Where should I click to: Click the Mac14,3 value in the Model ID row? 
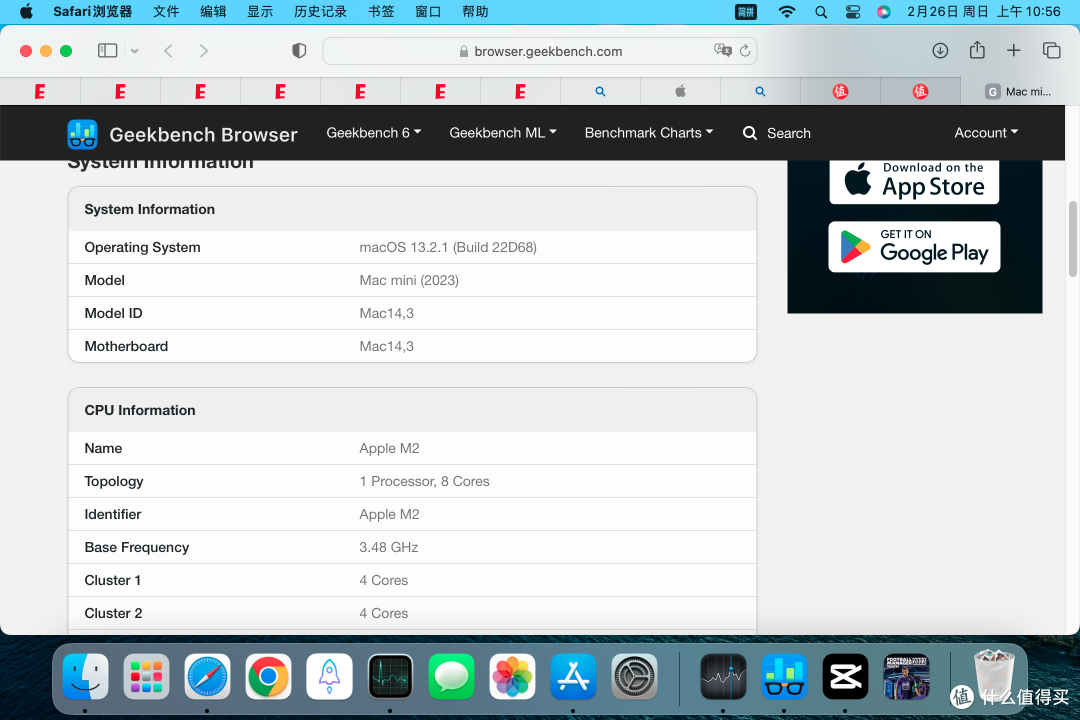(x=386, y=313)
